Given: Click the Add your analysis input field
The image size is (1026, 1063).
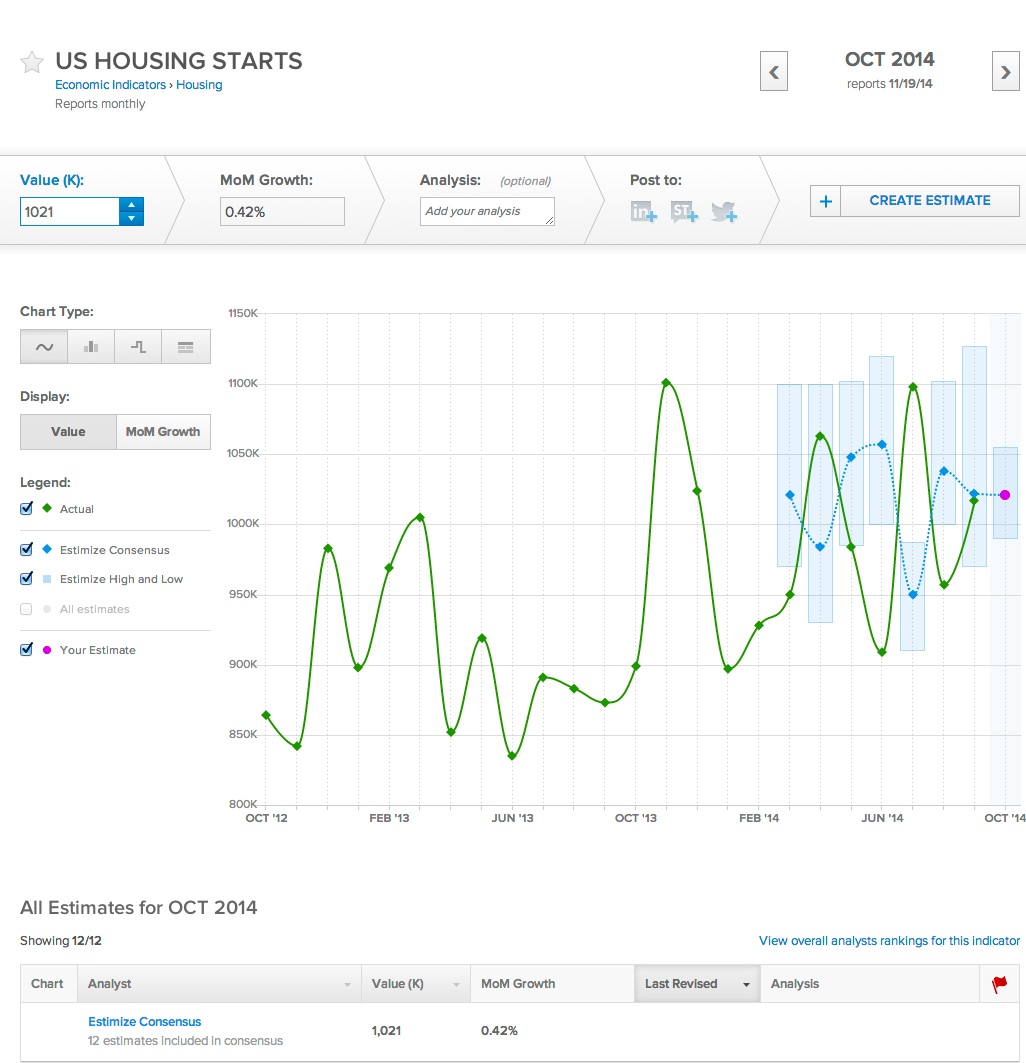Looking at the screenshot, I should coord(487,211).
